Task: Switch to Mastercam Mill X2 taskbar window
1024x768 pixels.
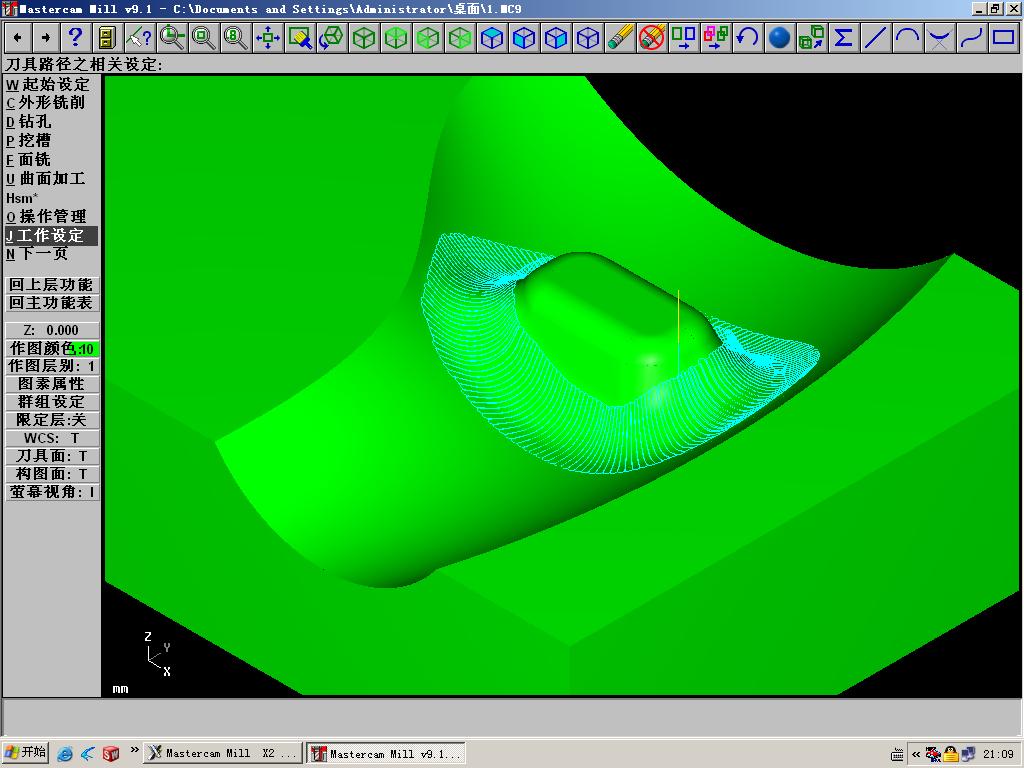Action: pyautogui.click(x=223, y=754)
